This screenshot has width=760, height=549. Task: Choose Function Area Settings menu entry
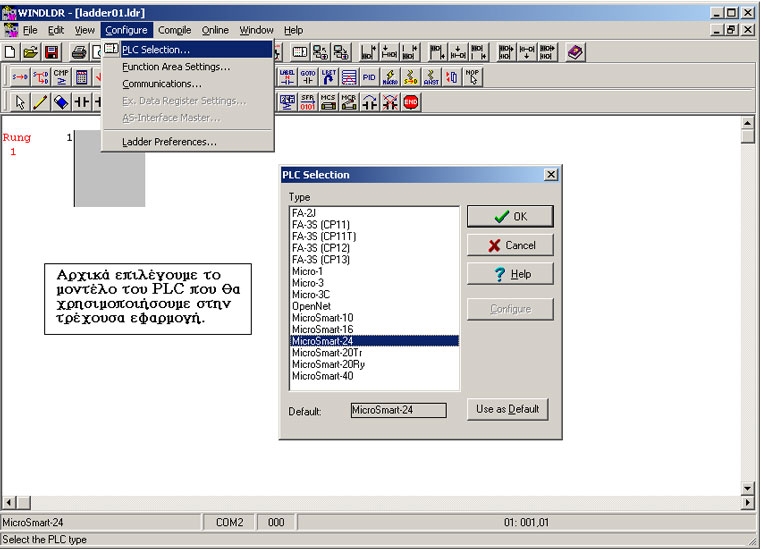175,67
